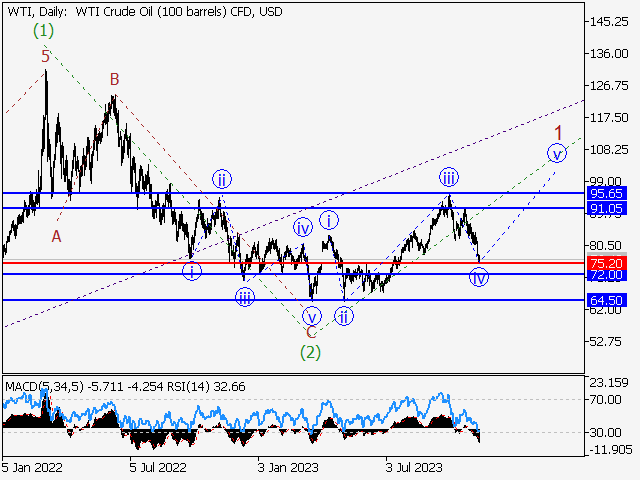Click the dark red 1 wave label
640x480 pixels.
click(x=558, y=133)
